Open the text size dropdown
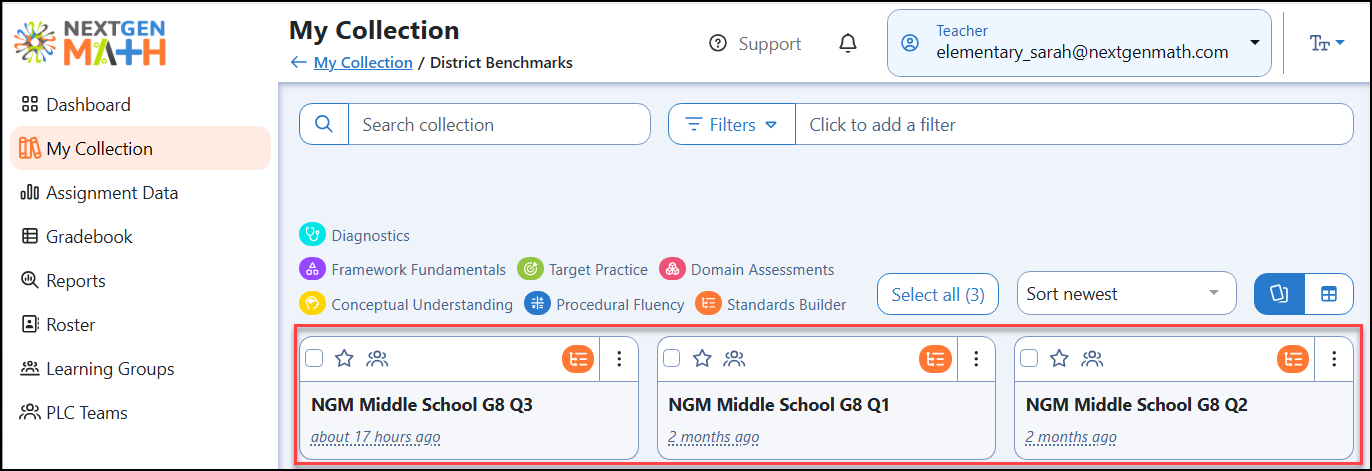 (1326, 43)
